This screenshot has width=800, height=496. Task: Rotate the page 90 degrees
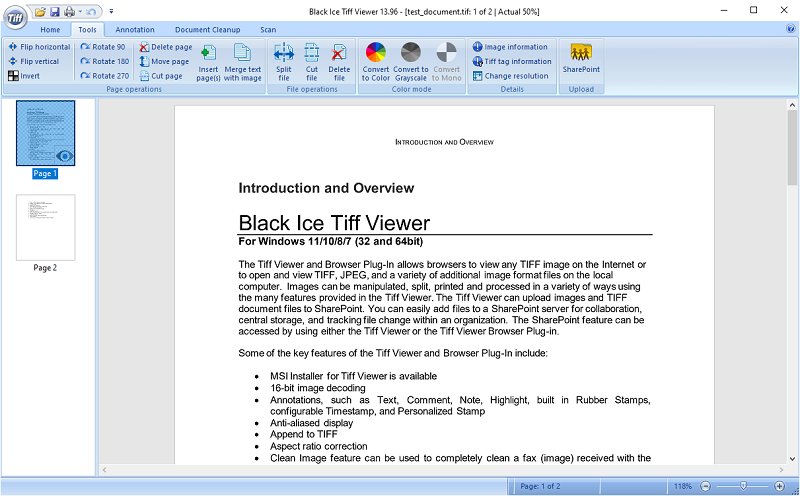tap(103, 47)
